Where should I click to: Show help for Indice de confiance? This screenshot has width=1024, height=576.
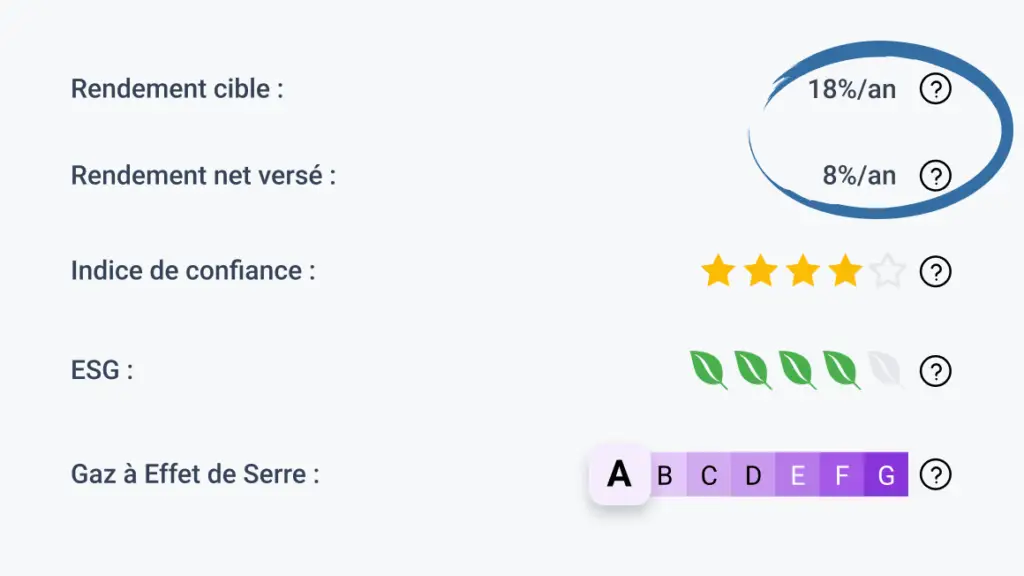pyautogui.click(x=935, y=271)
